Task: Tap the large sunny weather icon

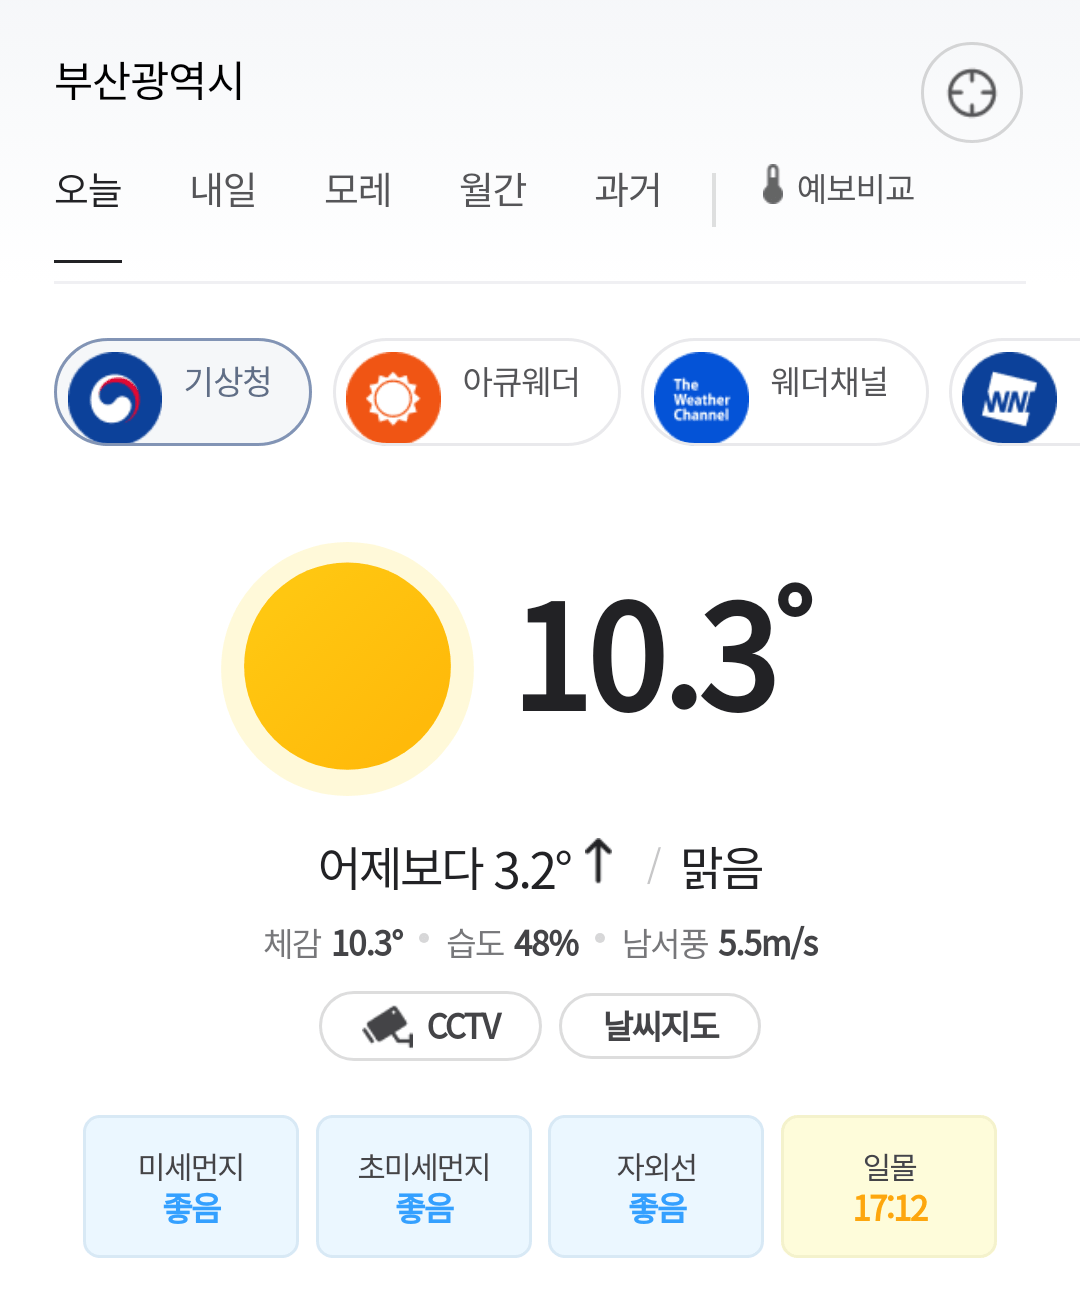Action: pos(347,667)
